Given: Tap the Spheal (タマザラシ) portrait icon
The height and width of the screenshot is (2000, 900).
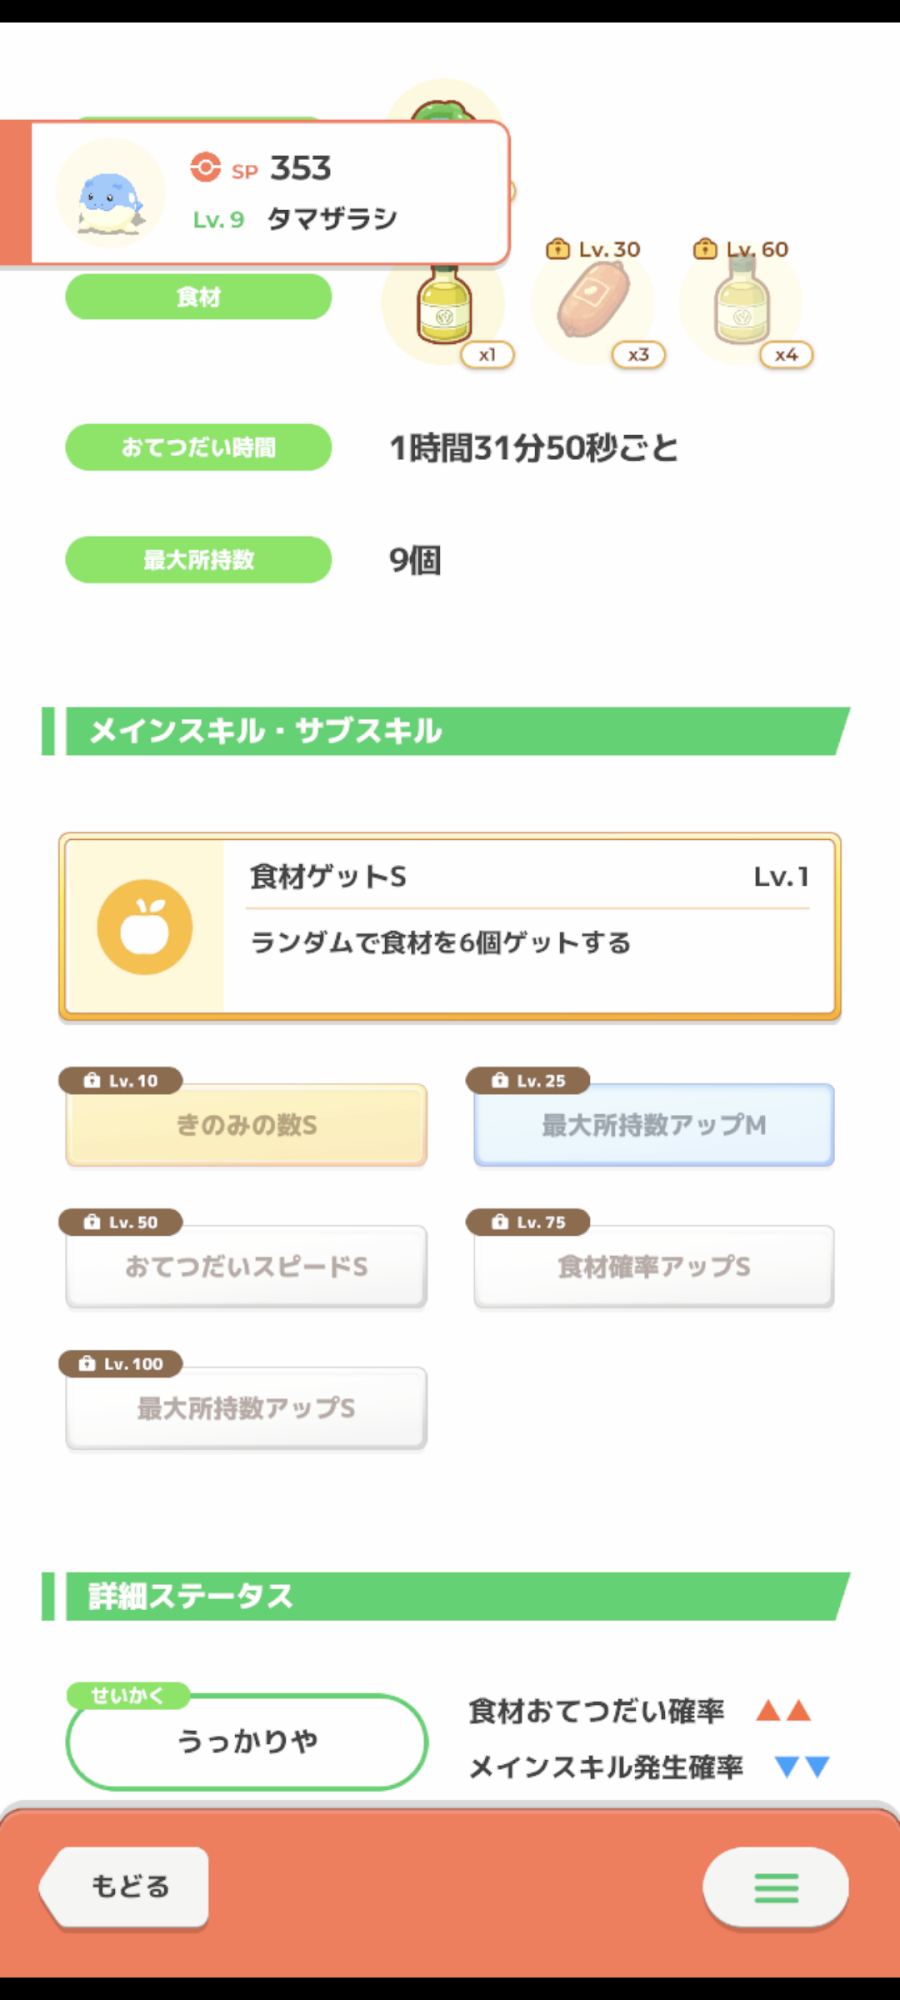Looking at the screenshot, I should (x=110, y=195).
